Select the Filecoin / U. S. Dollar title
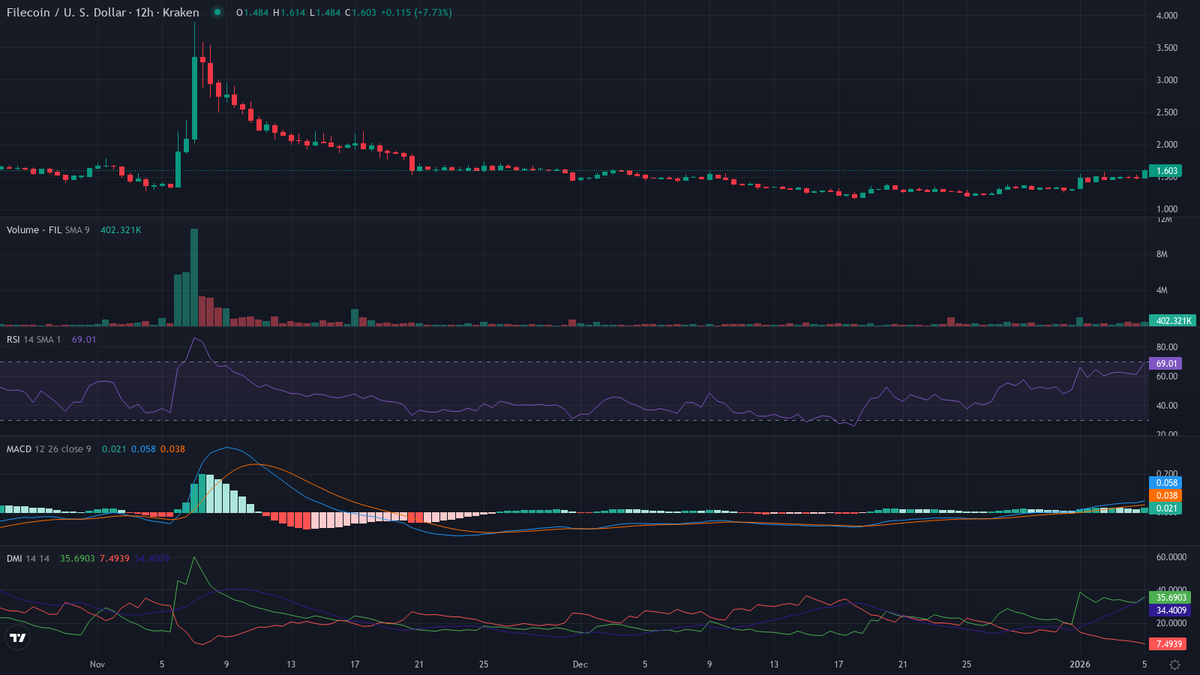The height and width of the screenshot is (675, 1200). point(64,13)
